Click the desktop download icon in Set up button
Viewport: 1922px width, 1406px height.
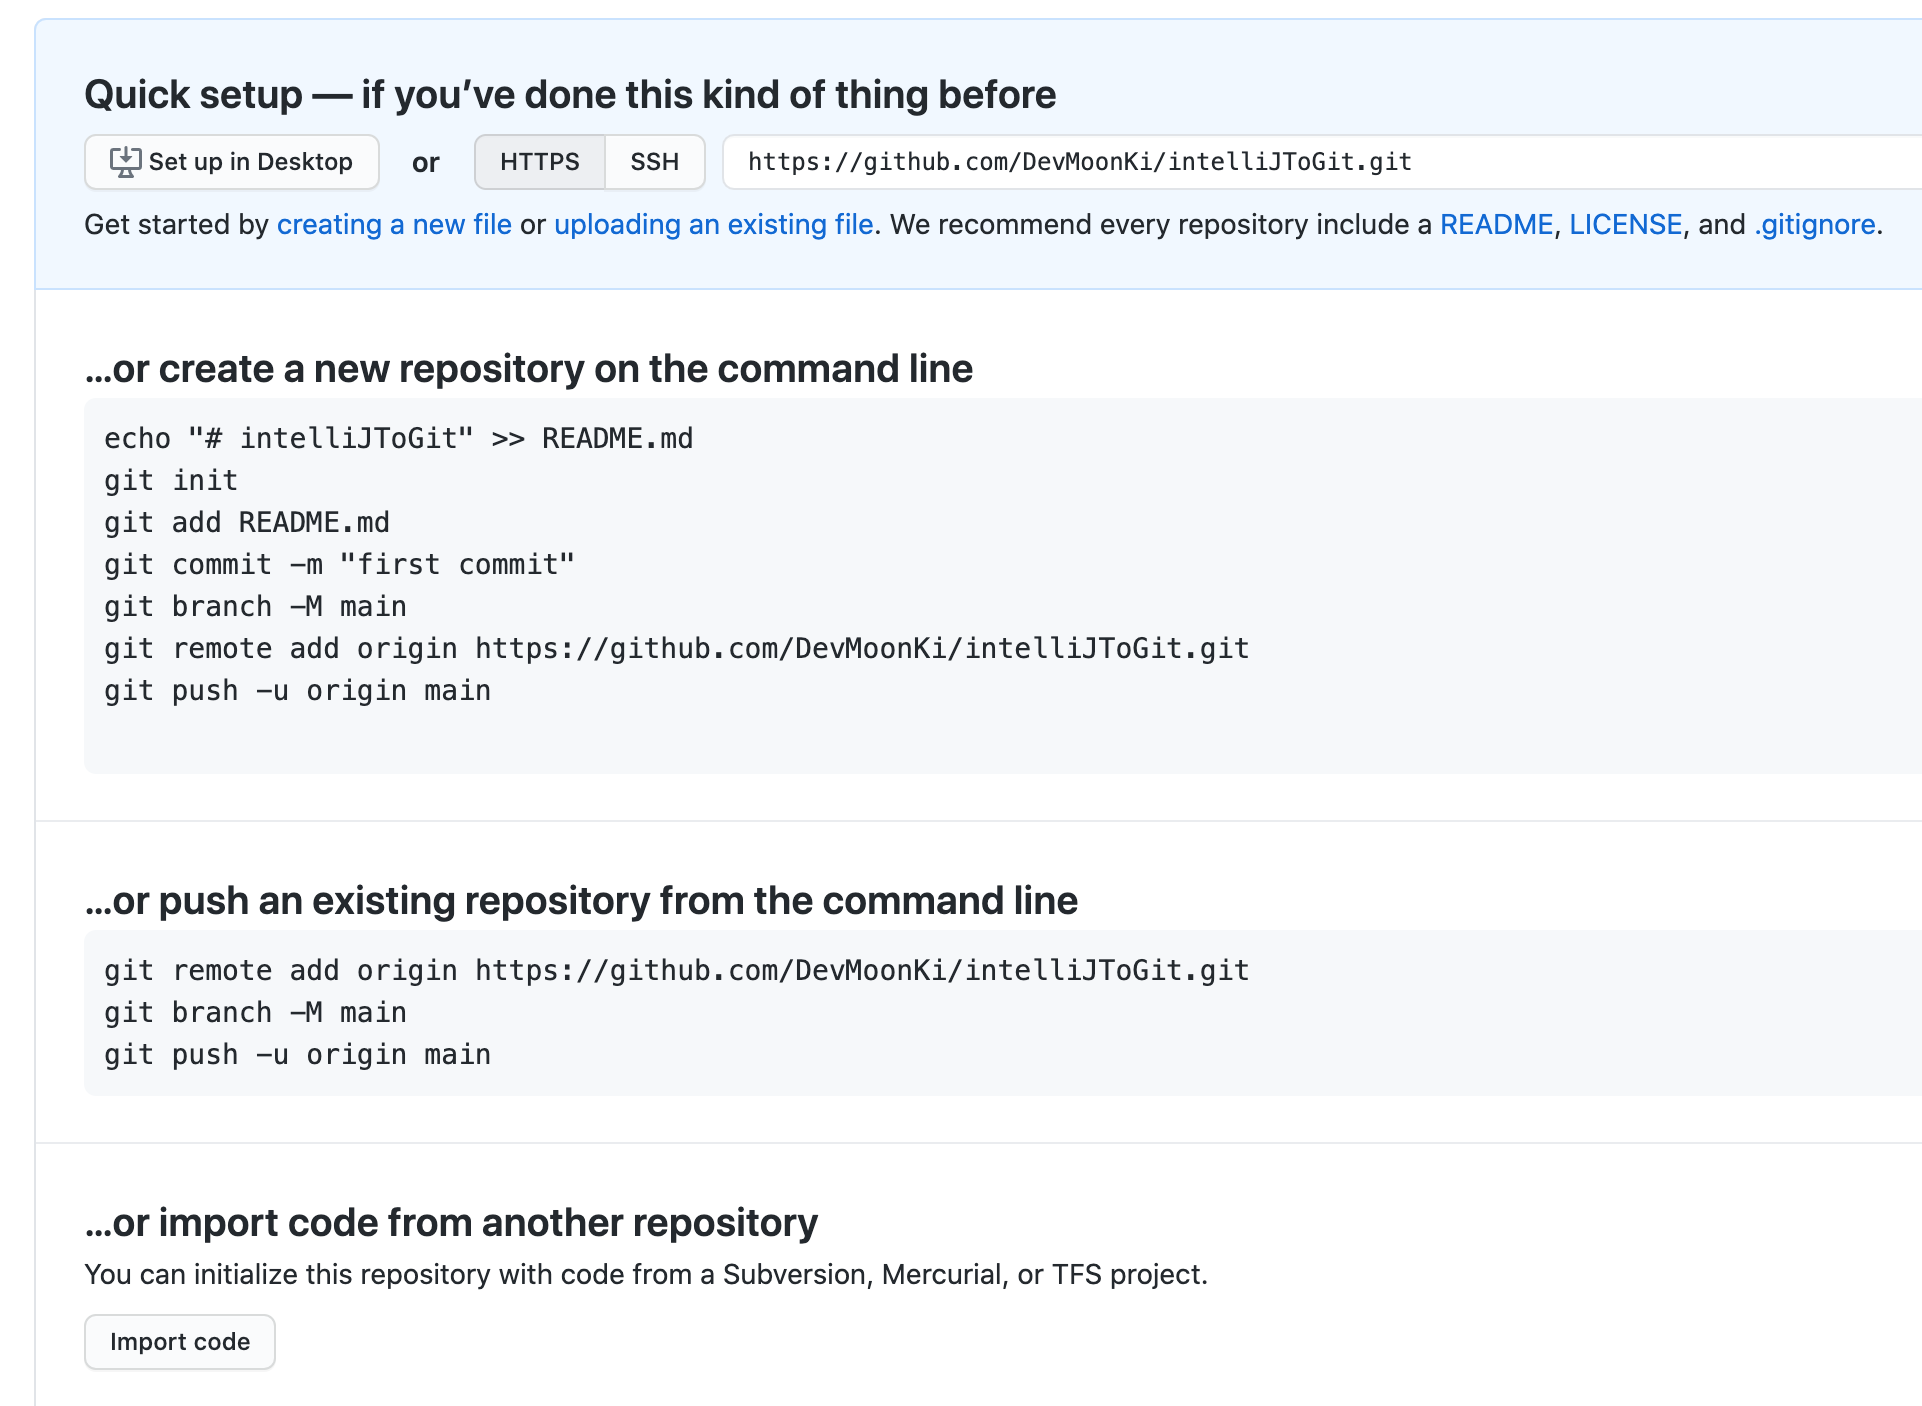point(125,162)
